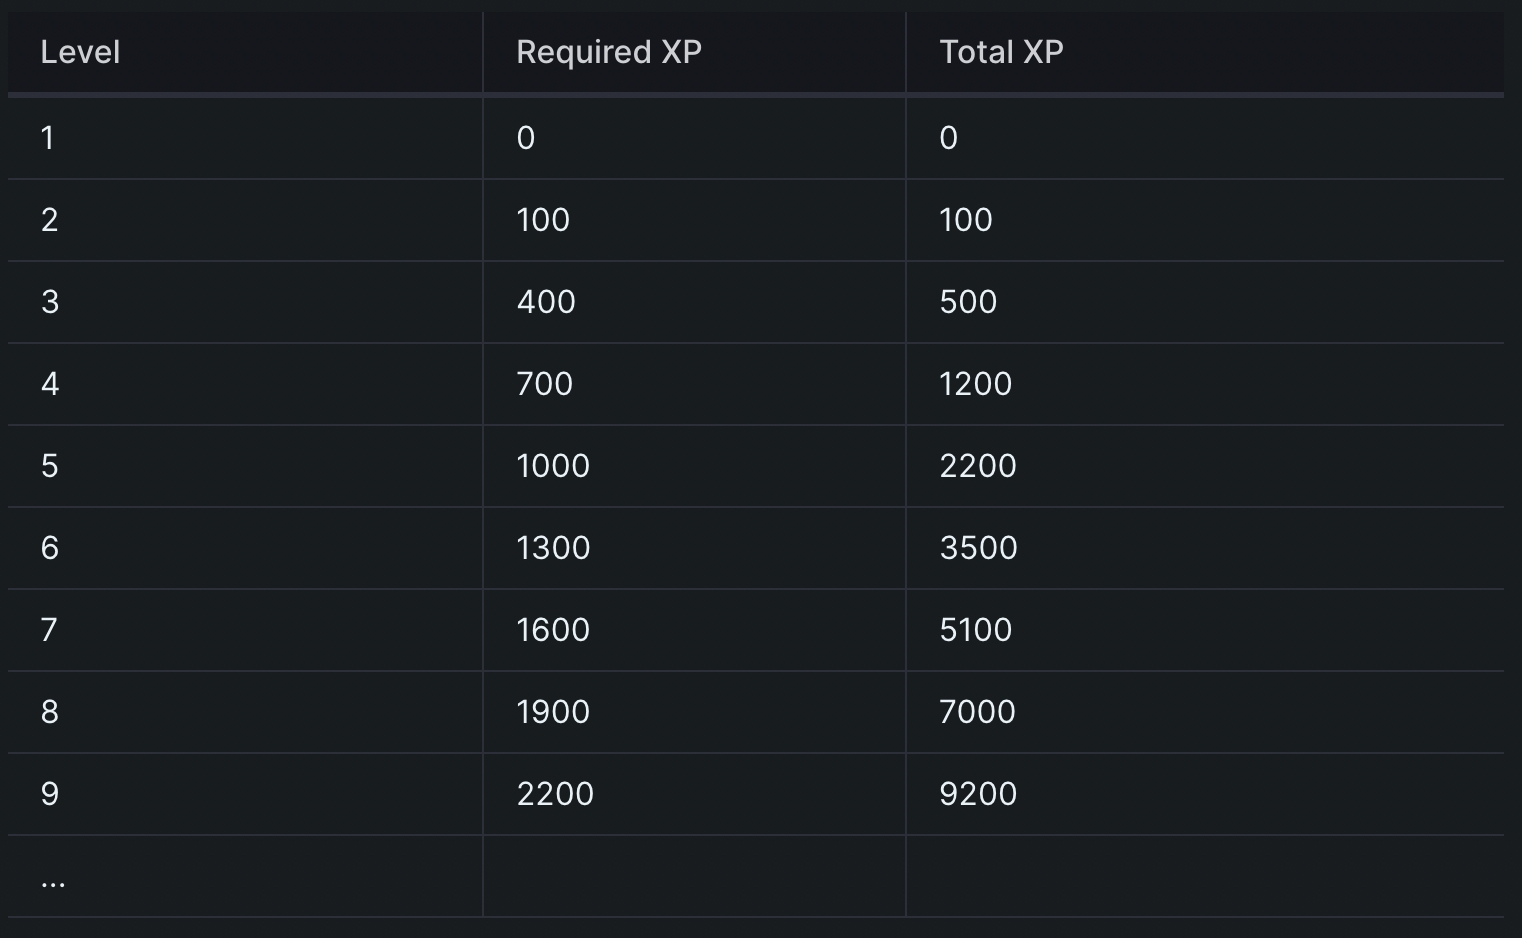Select the Level 9 cell
1522x938 pixels.
(49, 794)
